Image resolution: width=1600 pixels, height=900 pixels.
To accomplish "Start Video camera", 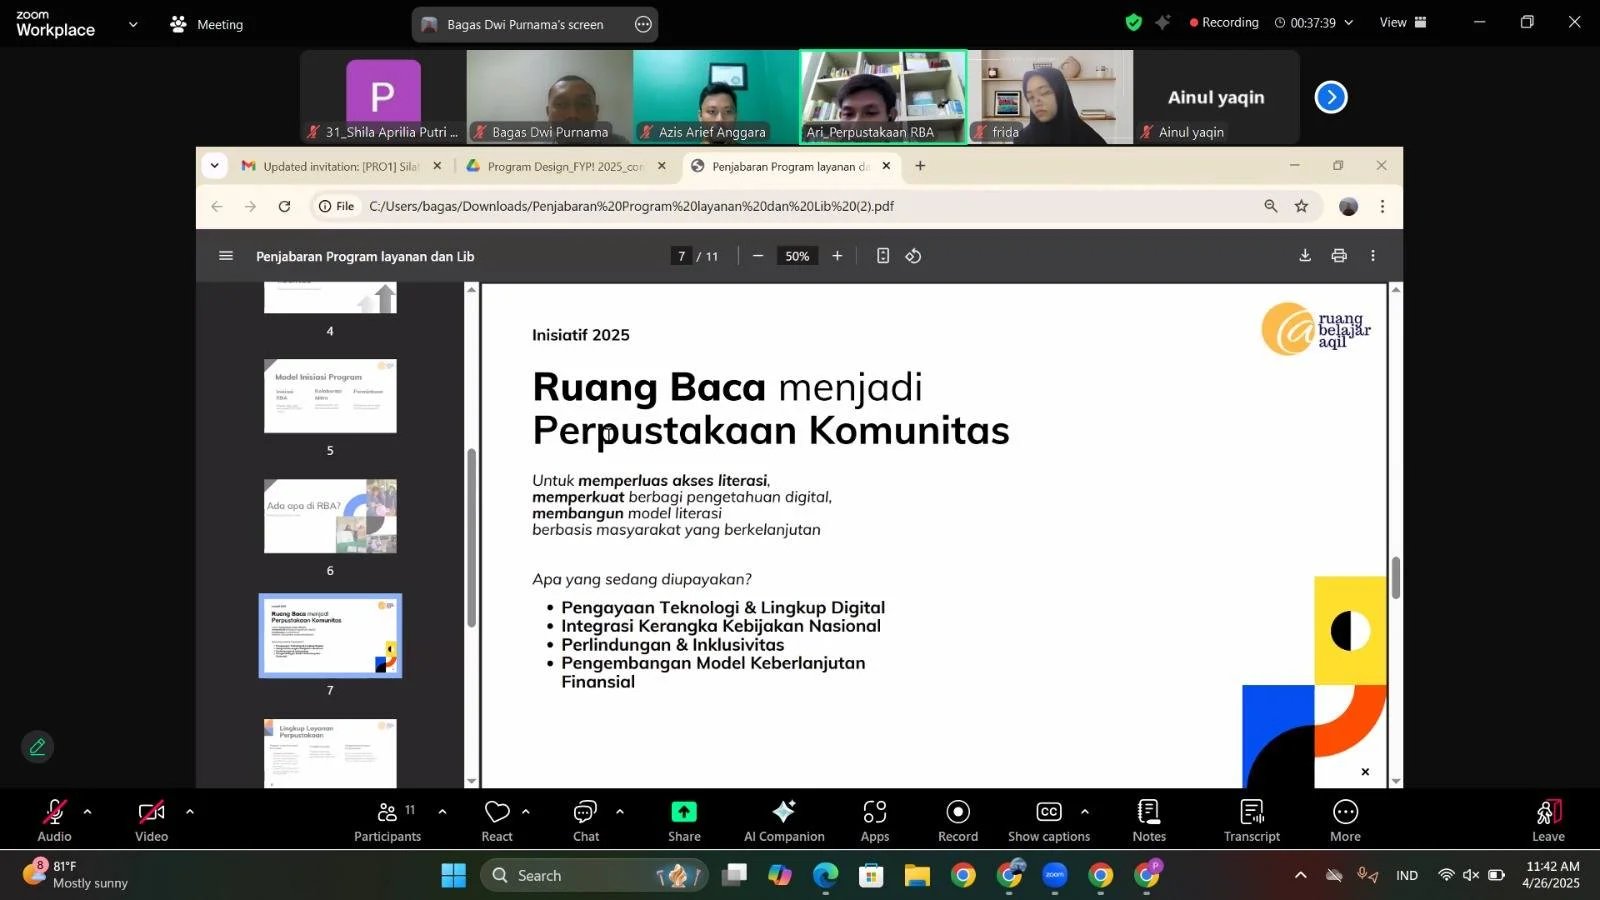I will pyautogui.click(x=151, y=820).
